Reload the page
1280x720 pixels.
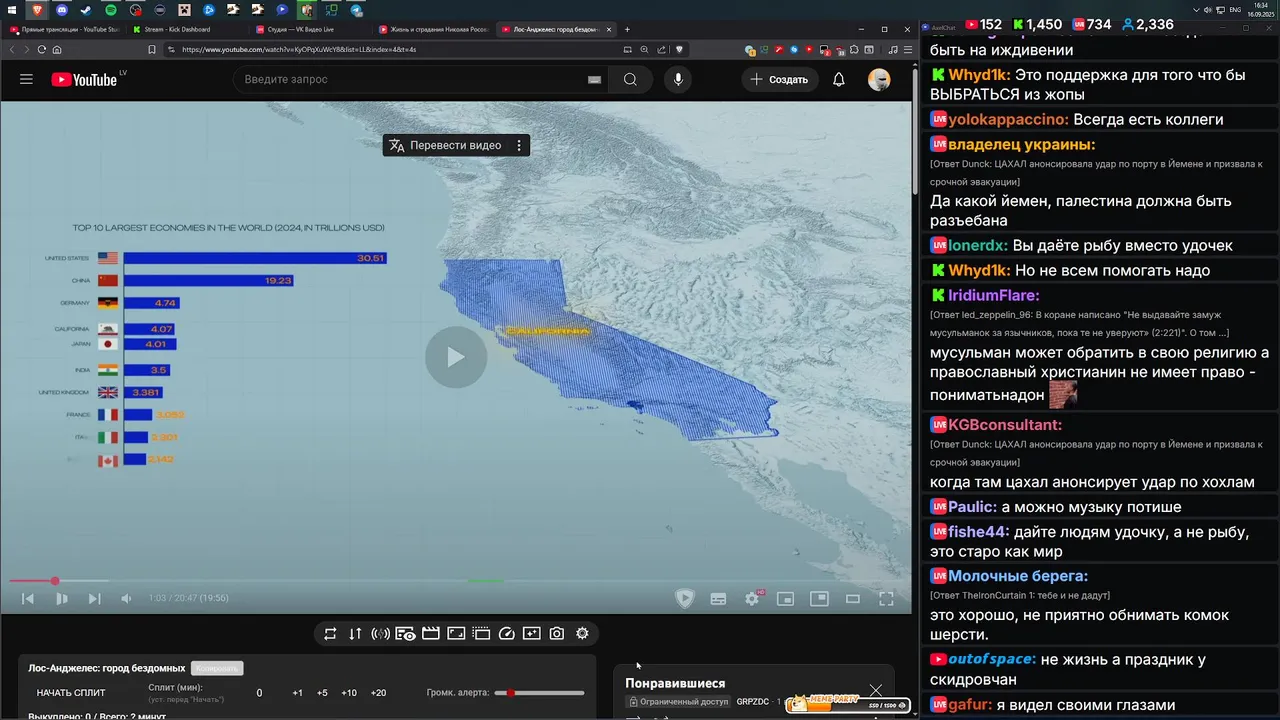pyautogui.click(x=41, y=49)
